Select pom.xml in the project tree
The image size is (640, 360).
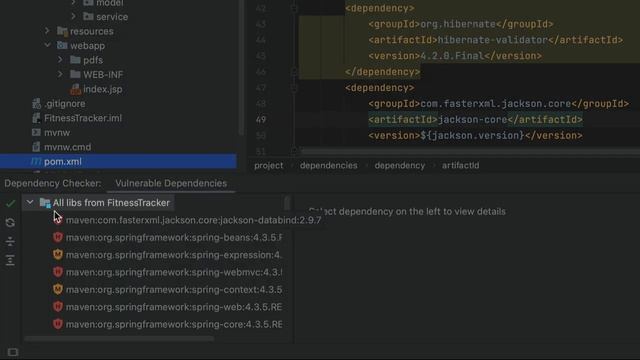(x=118, y=162)
